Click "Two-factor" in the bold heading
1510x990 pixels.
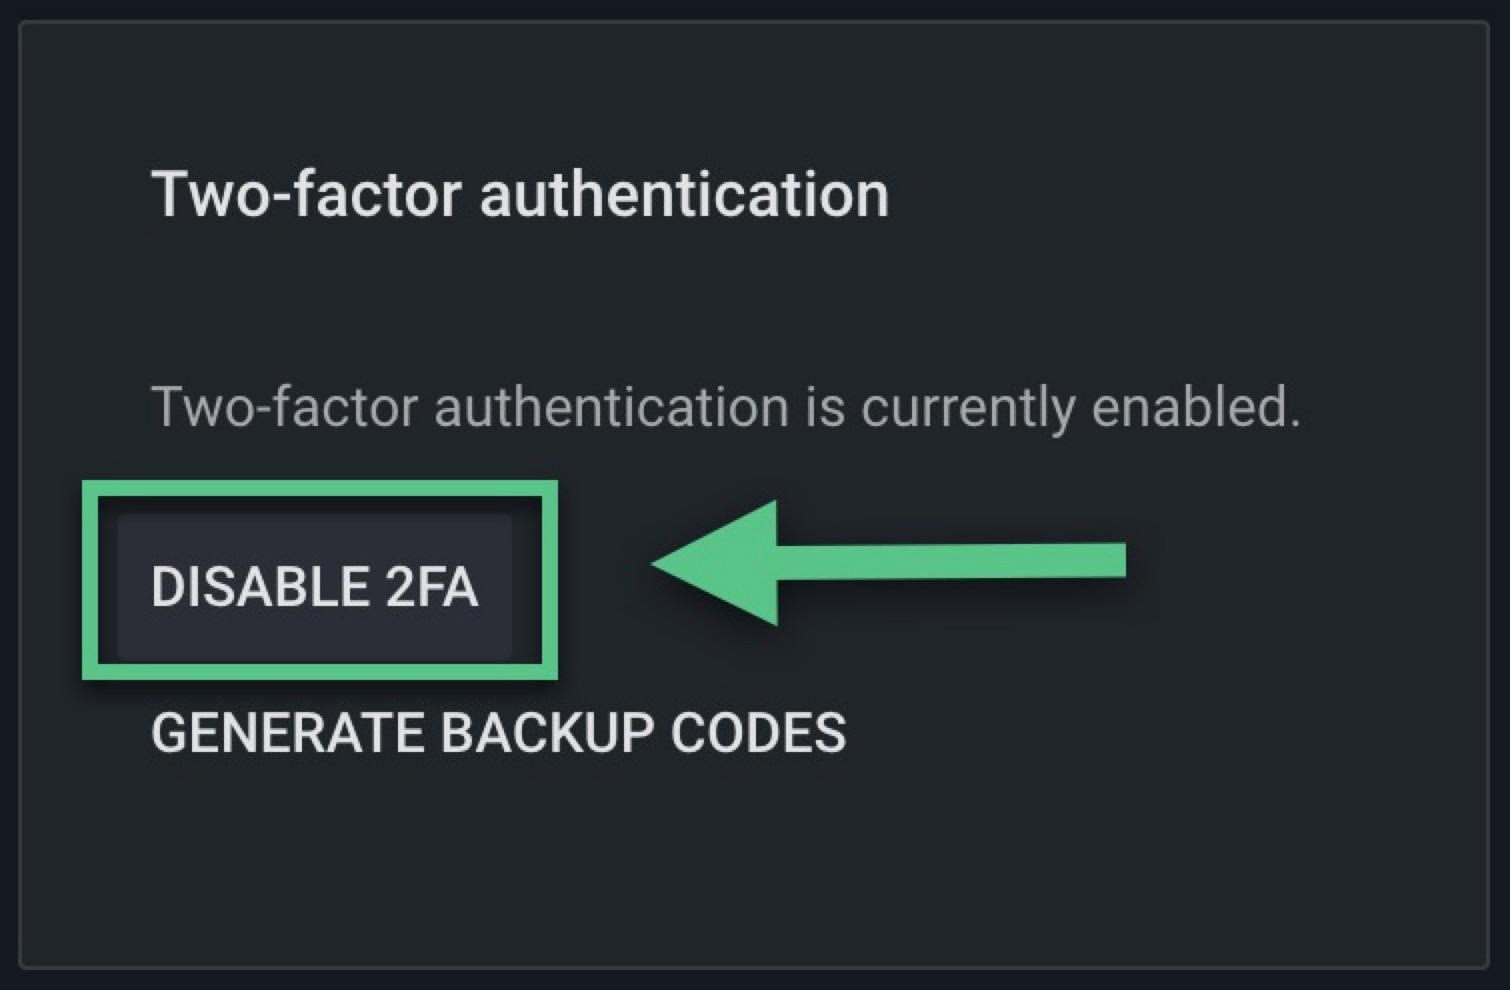tap(307, 194)
